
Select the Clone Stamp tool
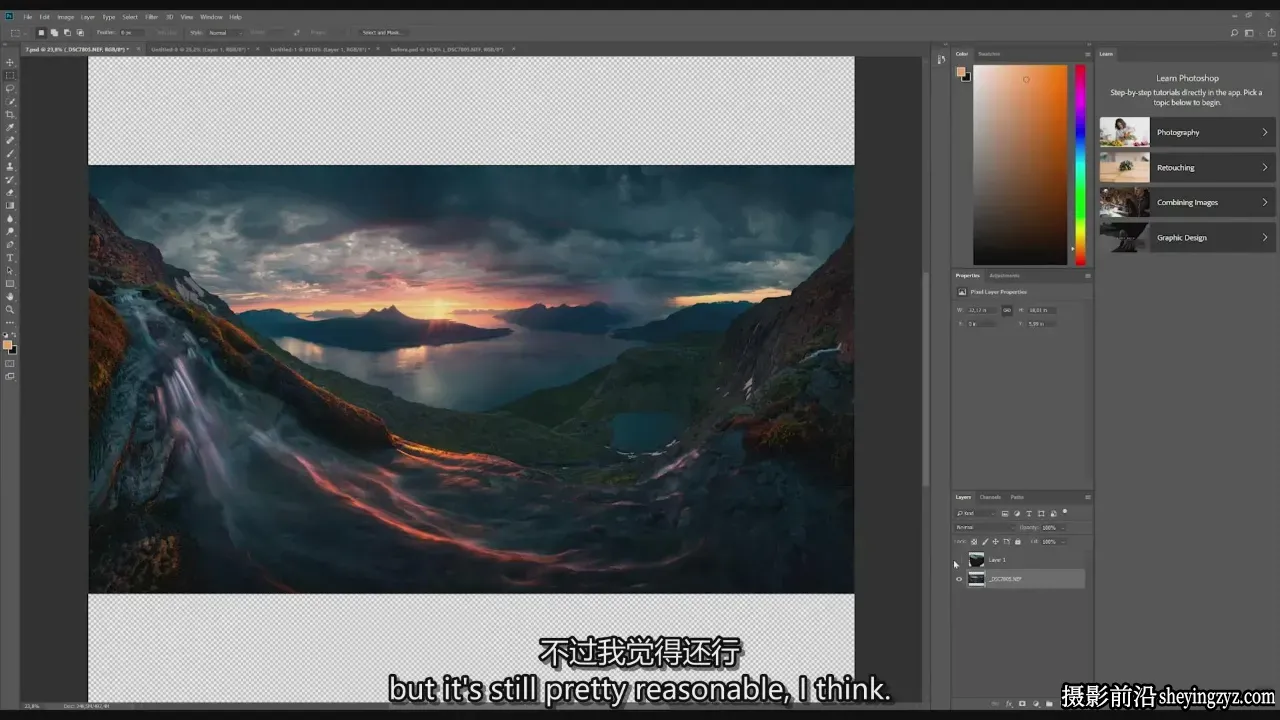tap(10, 166)
